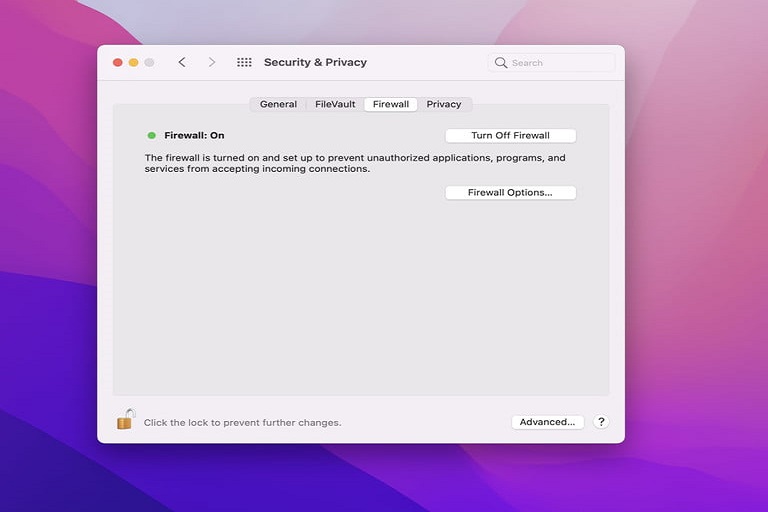Close the Security & Privacy window
Image resolution: width=768 pixels, height=512 pixels.
(x=117, y=62)
